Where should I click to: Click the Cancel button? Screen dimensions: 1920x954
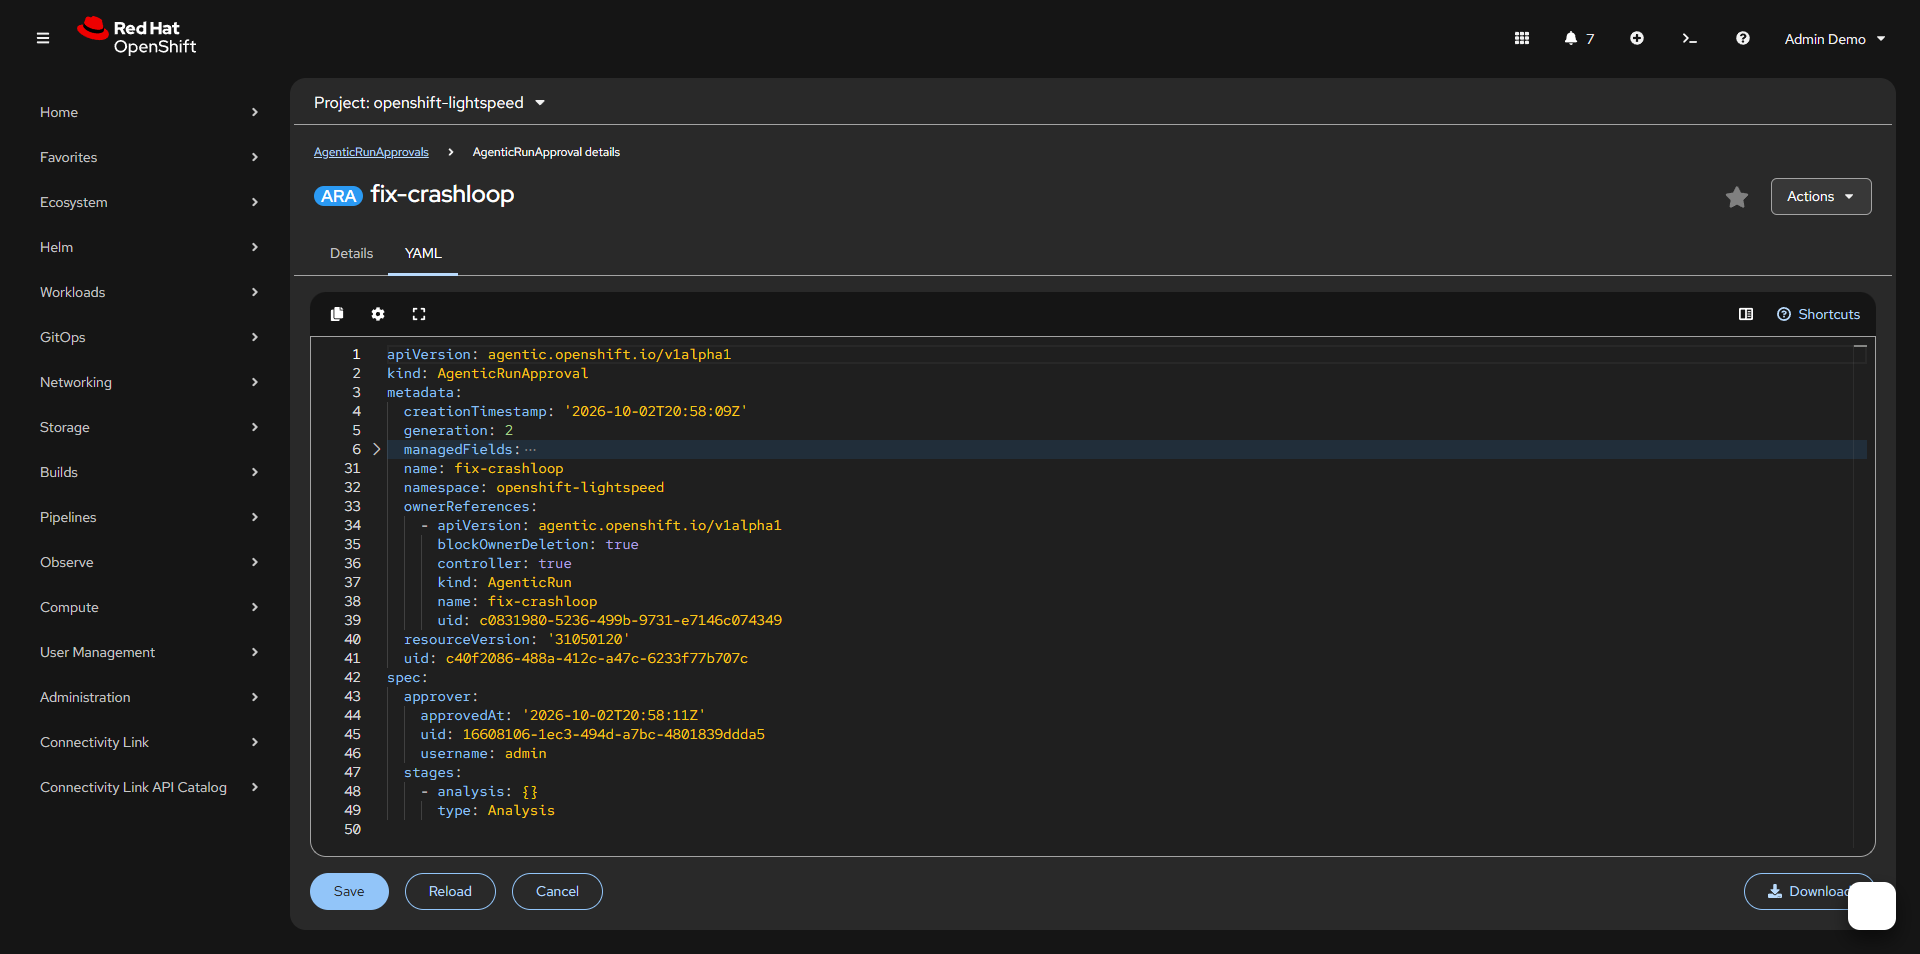coord(557,891)
